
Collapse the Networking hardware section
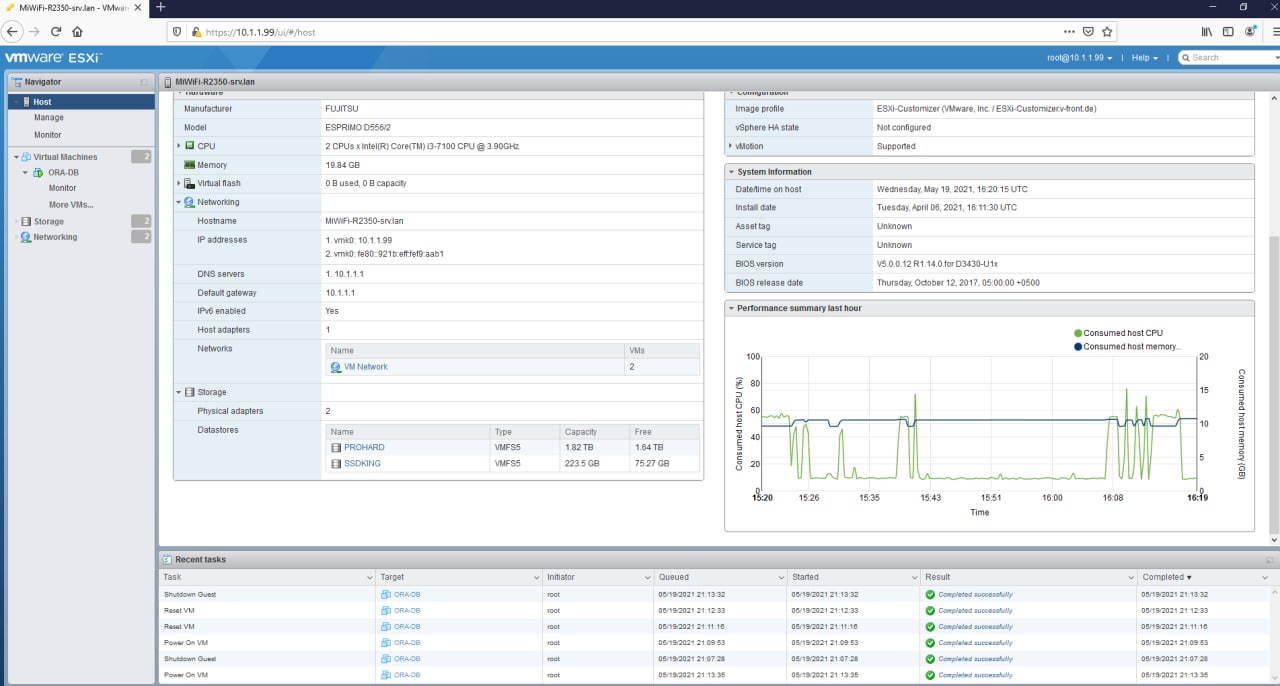[x=179, y=202]
